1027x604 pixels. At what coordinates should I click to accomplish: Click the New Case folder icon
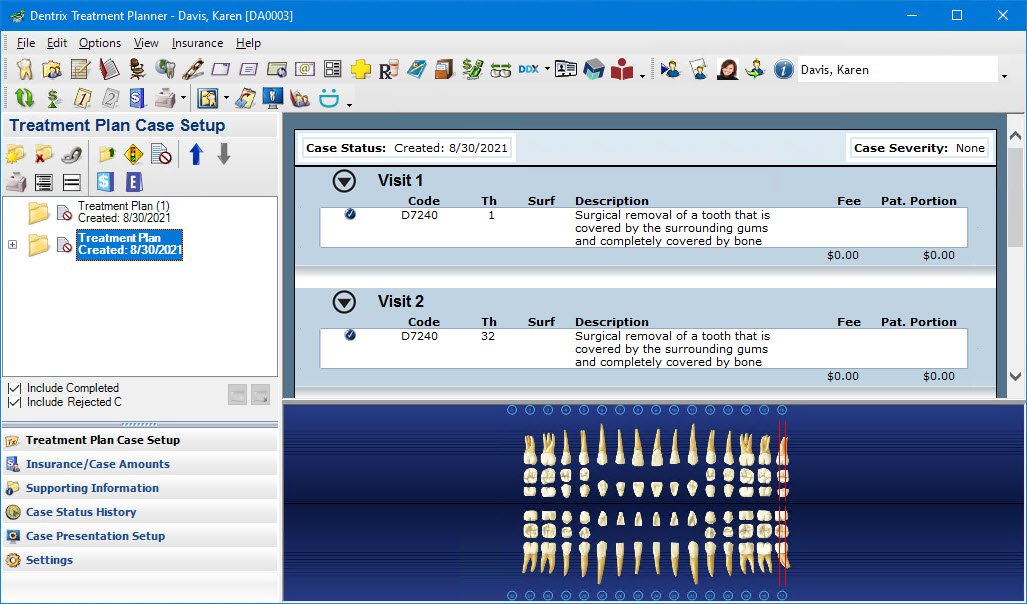pos(16,154)
